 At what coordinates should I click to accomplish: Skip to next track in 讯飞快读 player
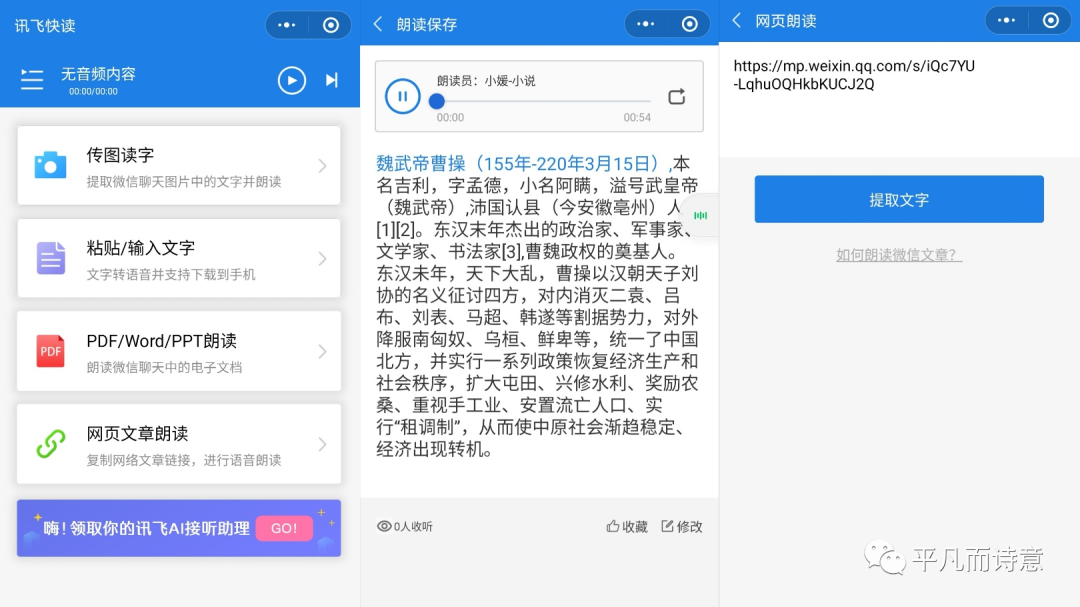point(332,81)
